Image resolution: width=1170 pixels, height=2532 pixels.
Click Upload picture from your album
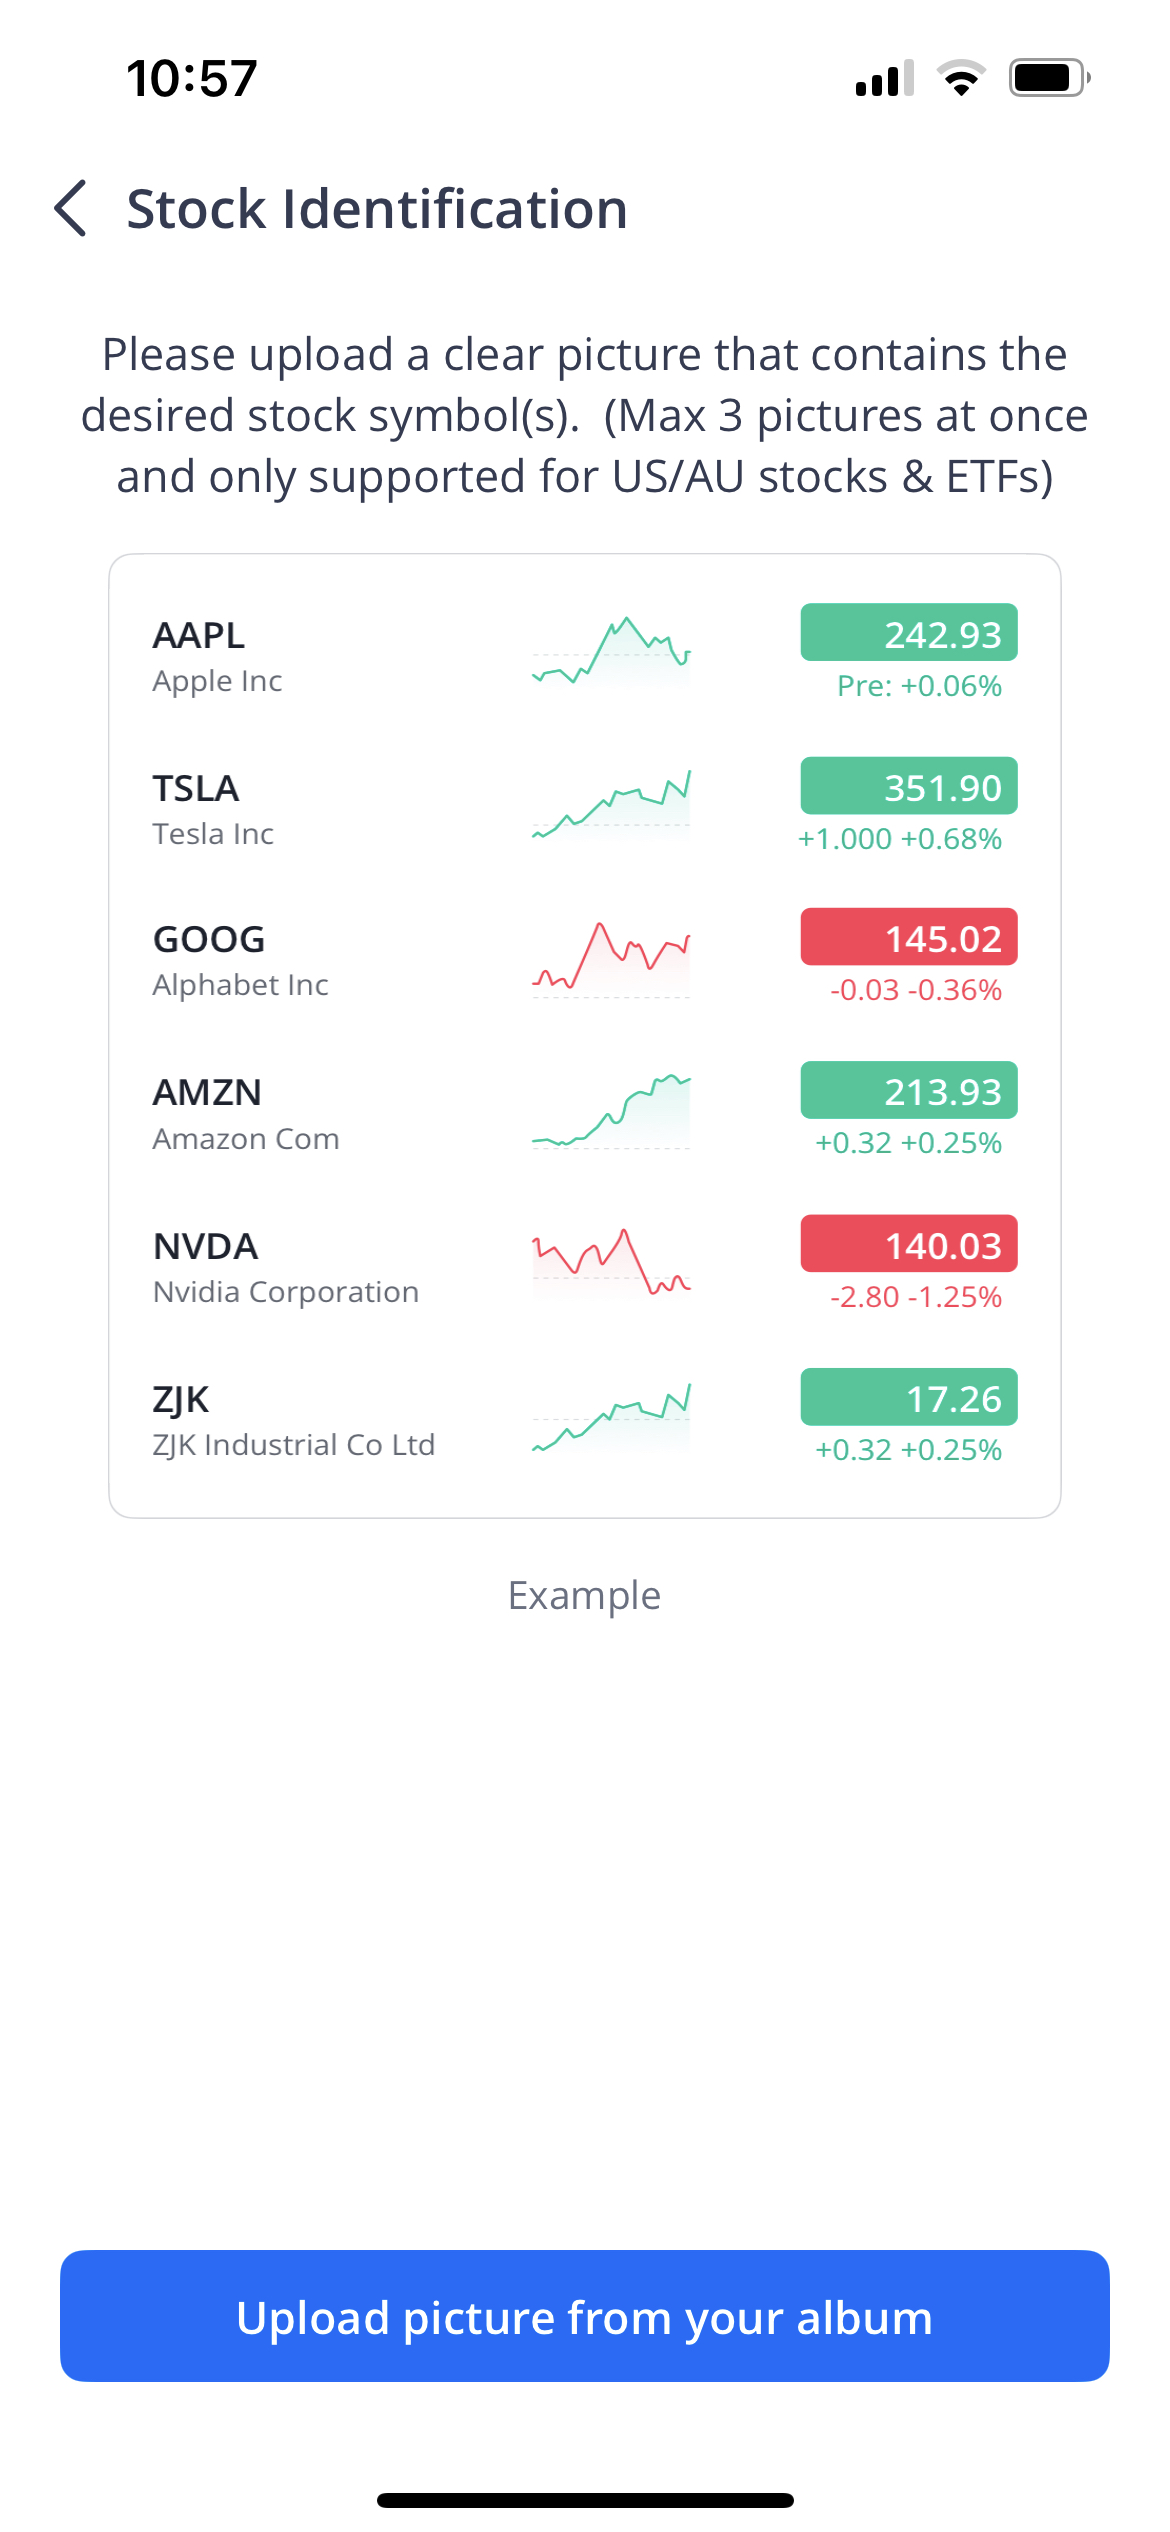[585, 2317]
